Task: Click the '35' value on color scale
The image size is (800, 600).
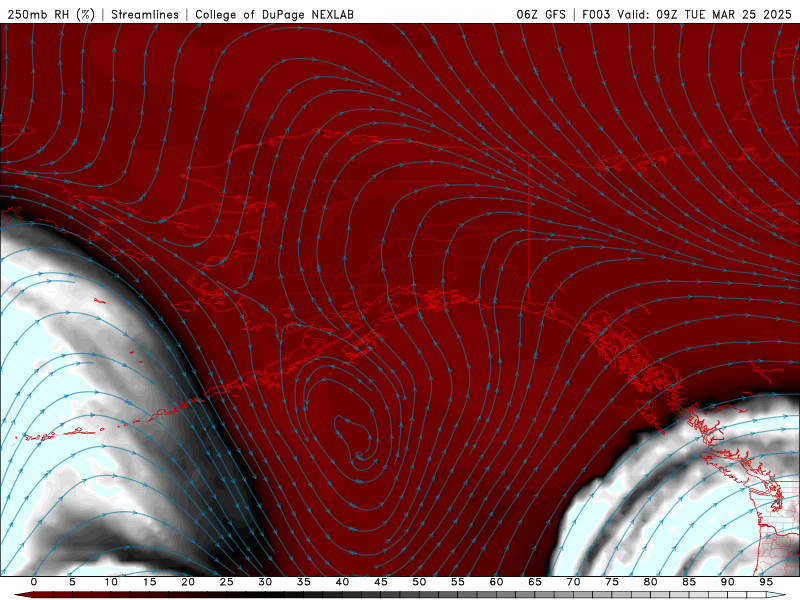Action: tap(304, 582)
